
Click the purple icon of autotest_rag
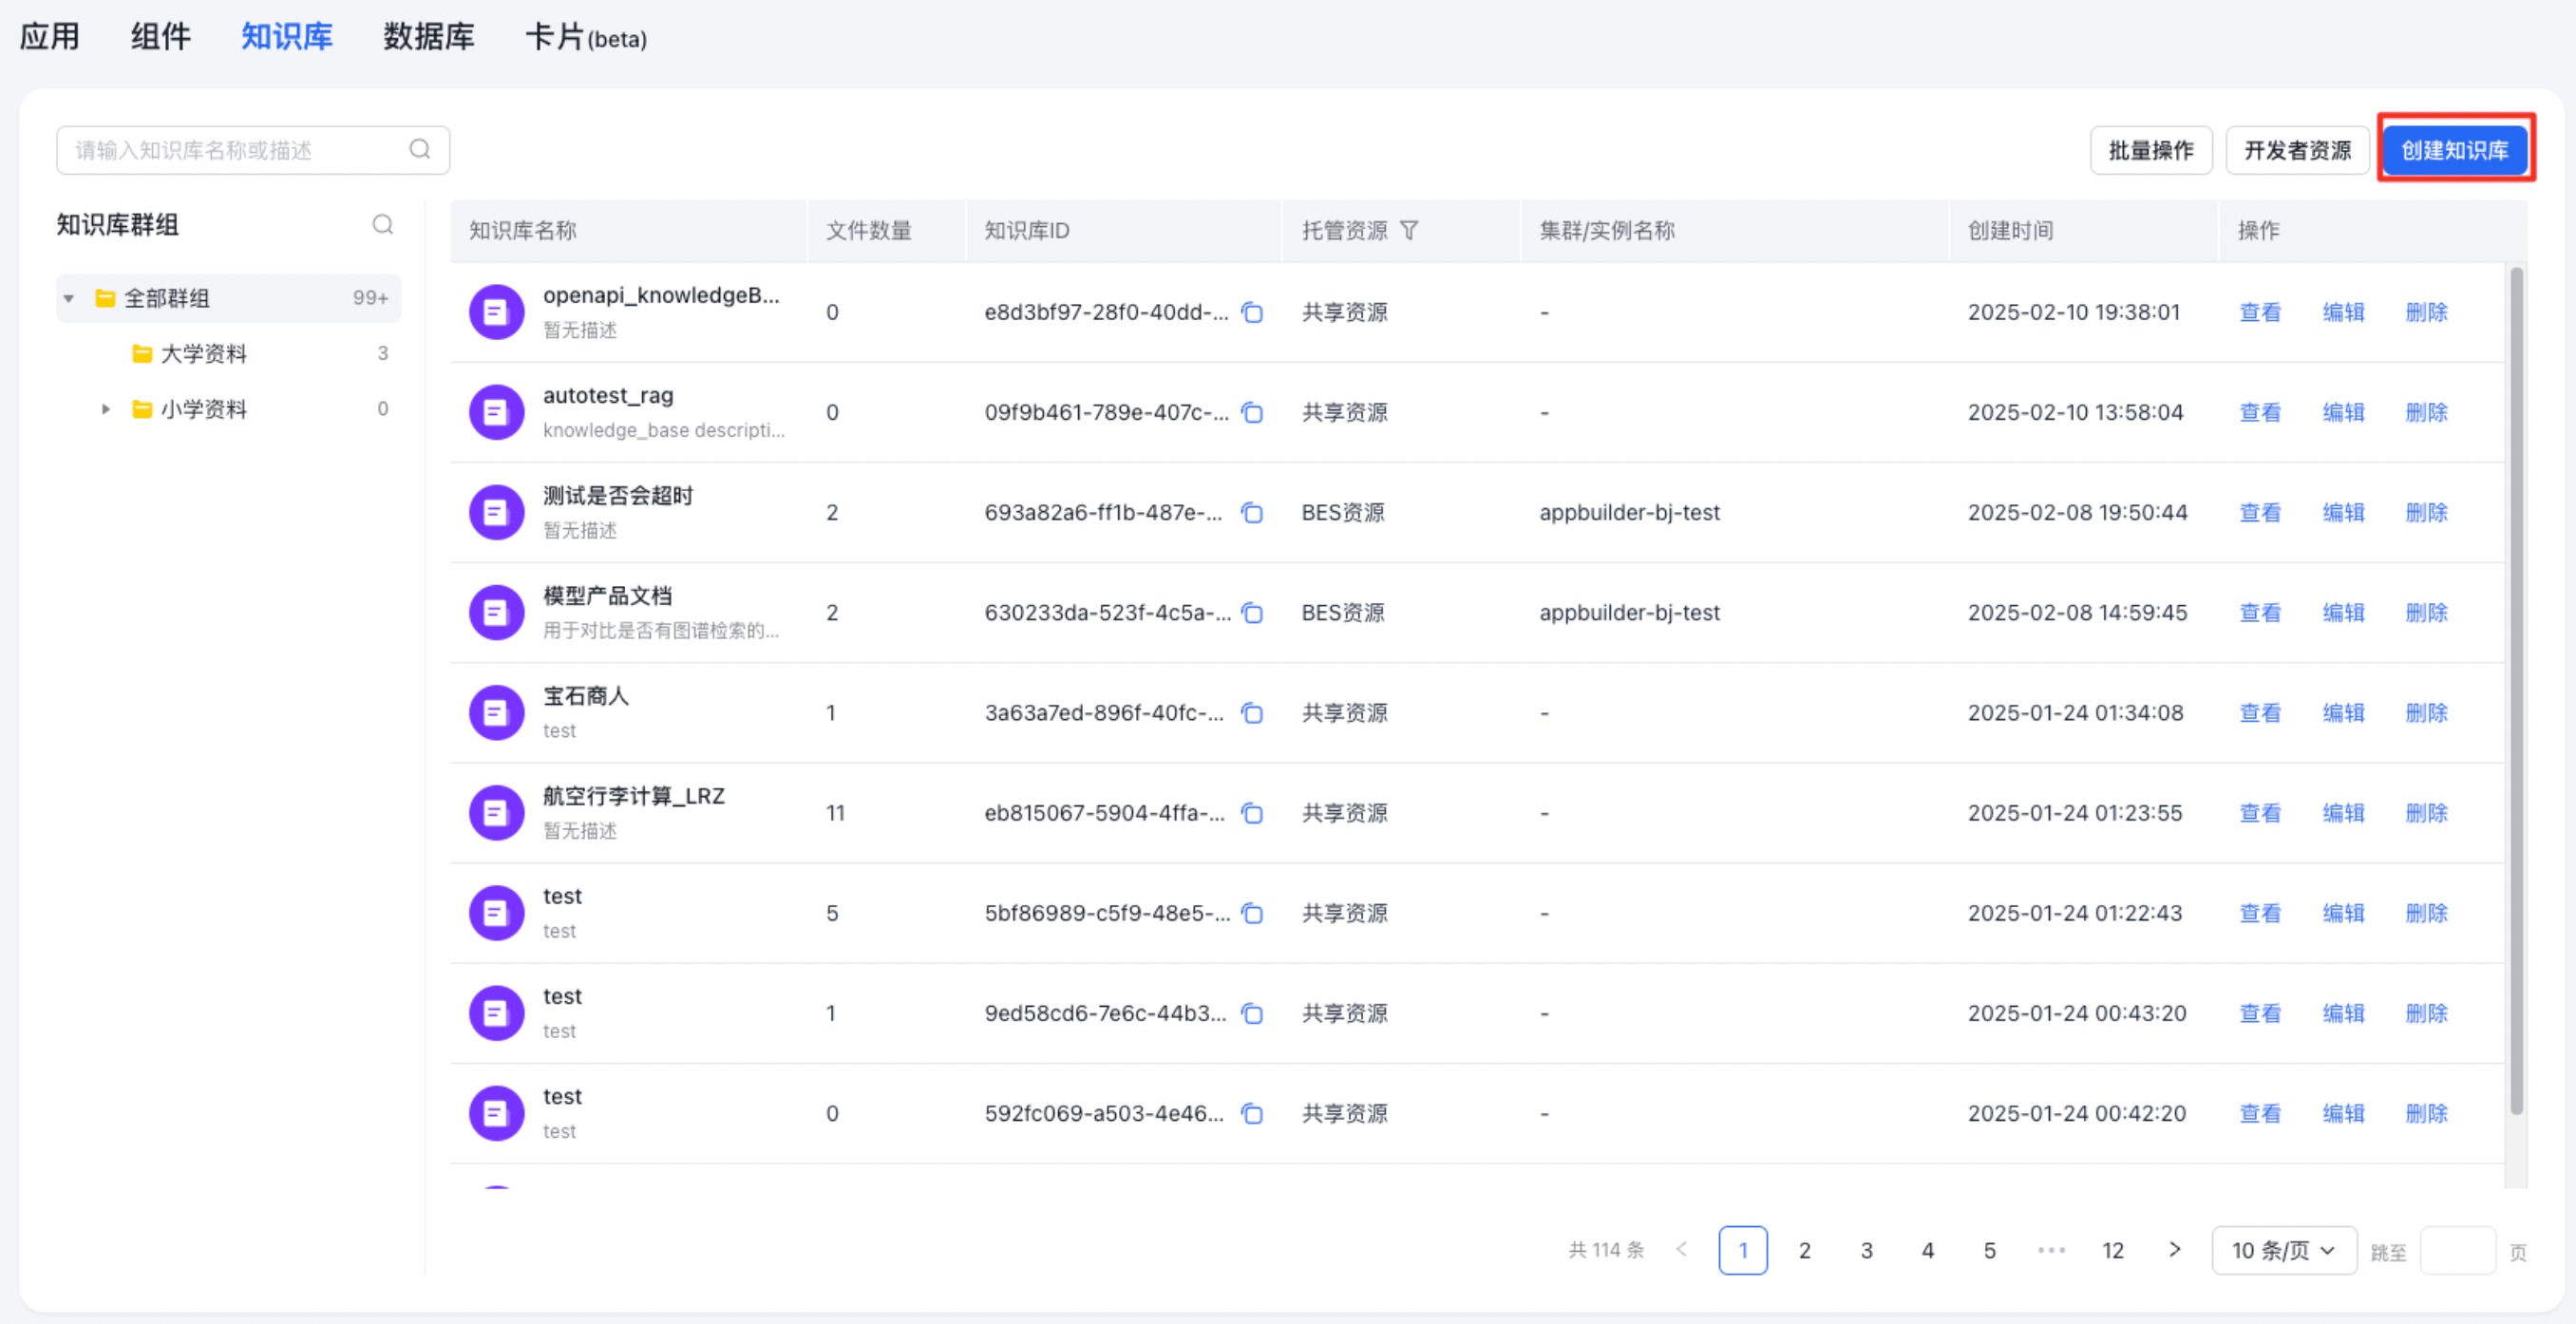click(x=497, y=412)
